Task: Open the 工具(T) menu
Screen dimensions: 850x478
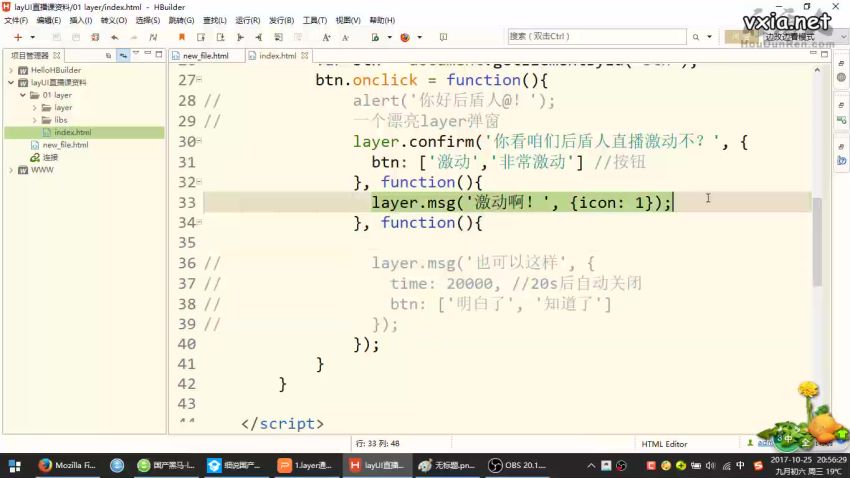Action: (314, 20)
